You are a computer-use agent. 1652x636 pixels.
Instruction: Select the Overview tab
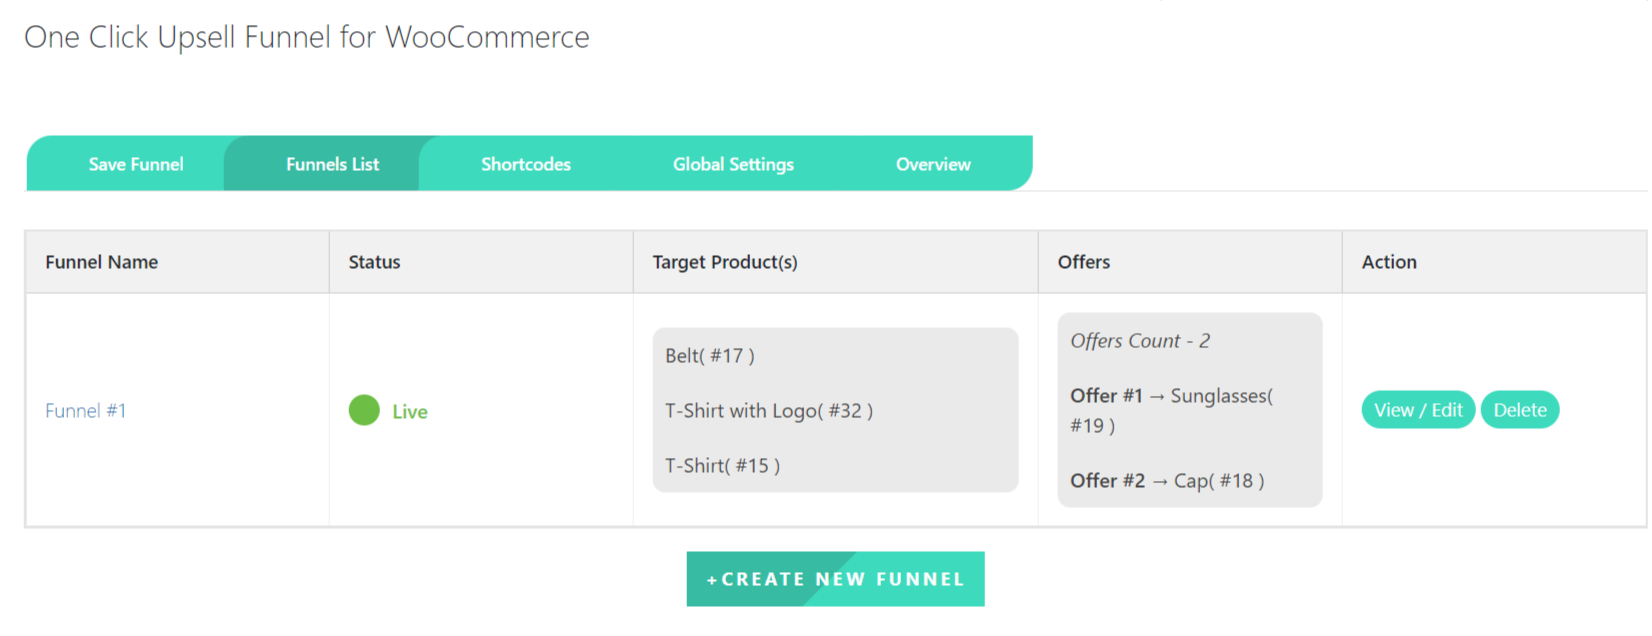point(933,164)
